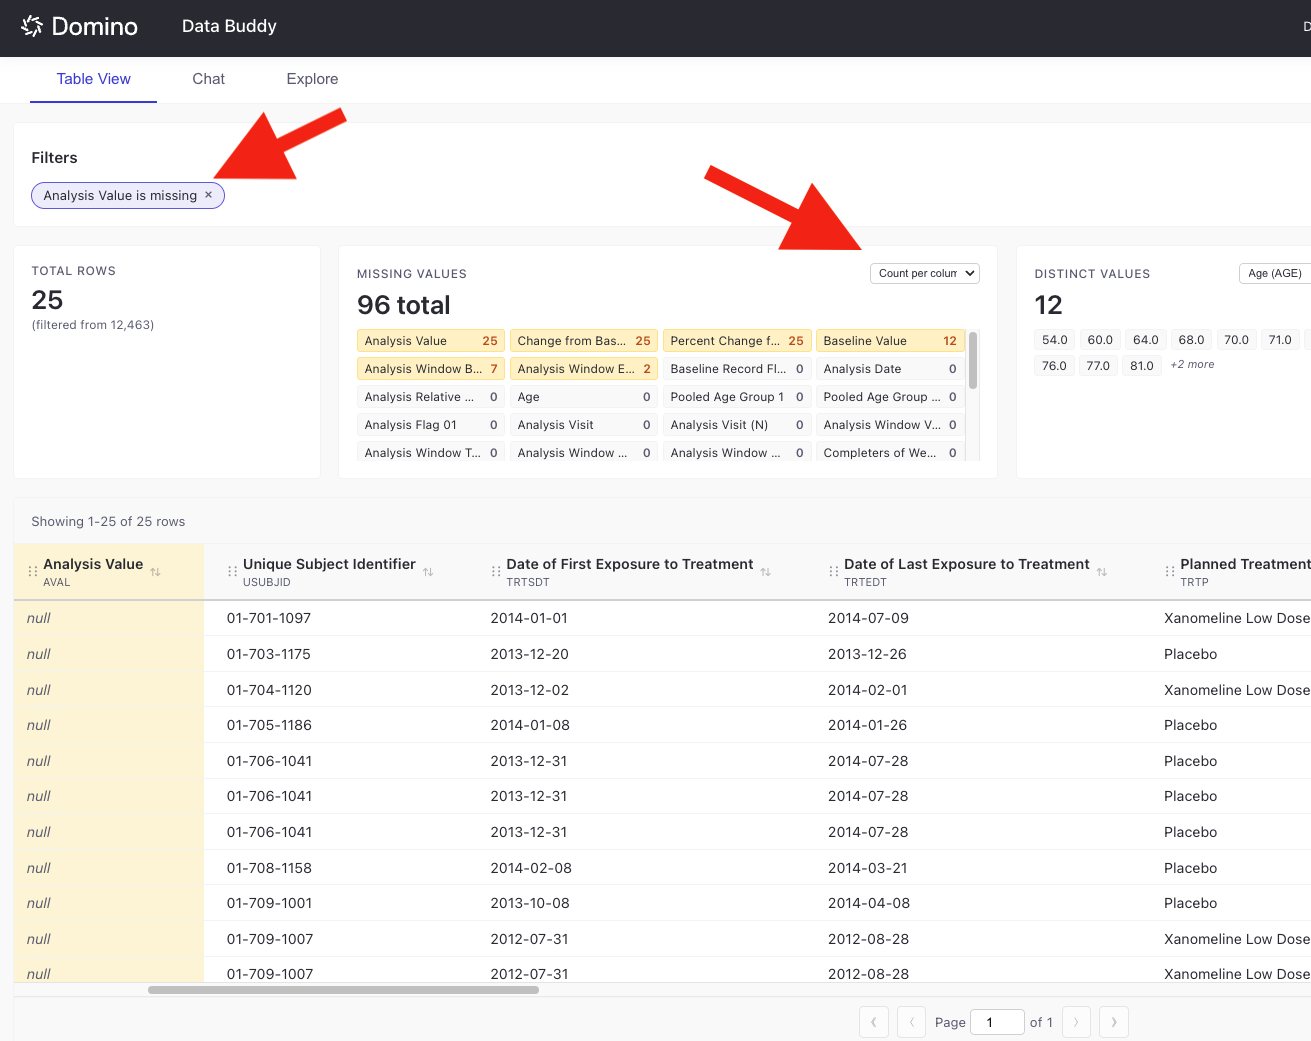Switch to the Chat tab

pos(208,79)
